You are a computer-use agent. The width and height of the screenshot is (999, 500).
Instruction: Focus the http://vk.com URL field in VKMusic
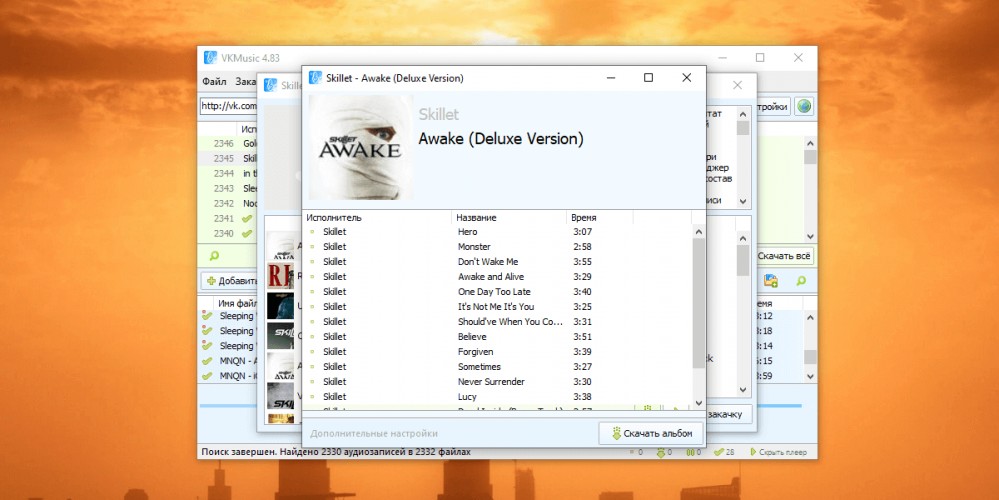(x=229, y=106)
